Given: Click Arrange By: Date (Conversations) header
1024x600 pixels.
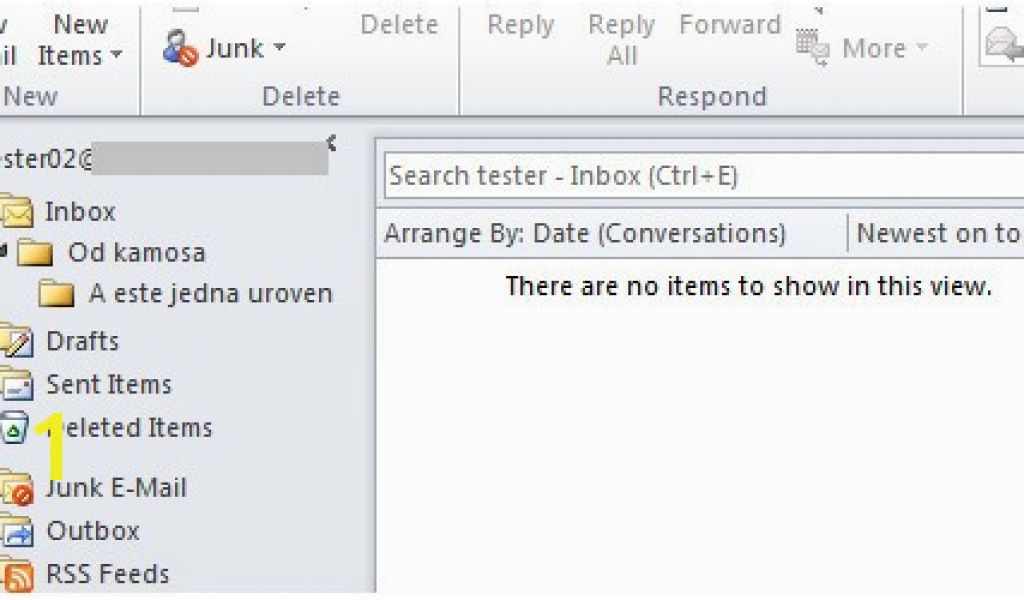Looking at the screenshot, I should 584,233.
